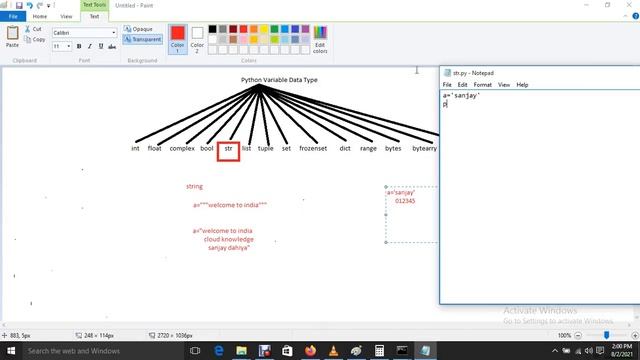Viewport: 640px width, 360px height.
Task: Open the Customize Quick Access Toolbar dropdown
Action: (x=48, y=6)
